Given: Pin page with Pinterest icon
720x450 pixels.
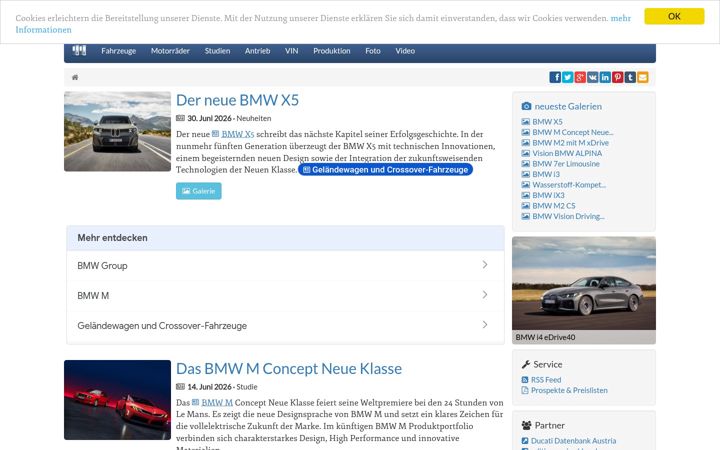Looking at the screenshot, I should pyautogui.click(x=618, y=77).
